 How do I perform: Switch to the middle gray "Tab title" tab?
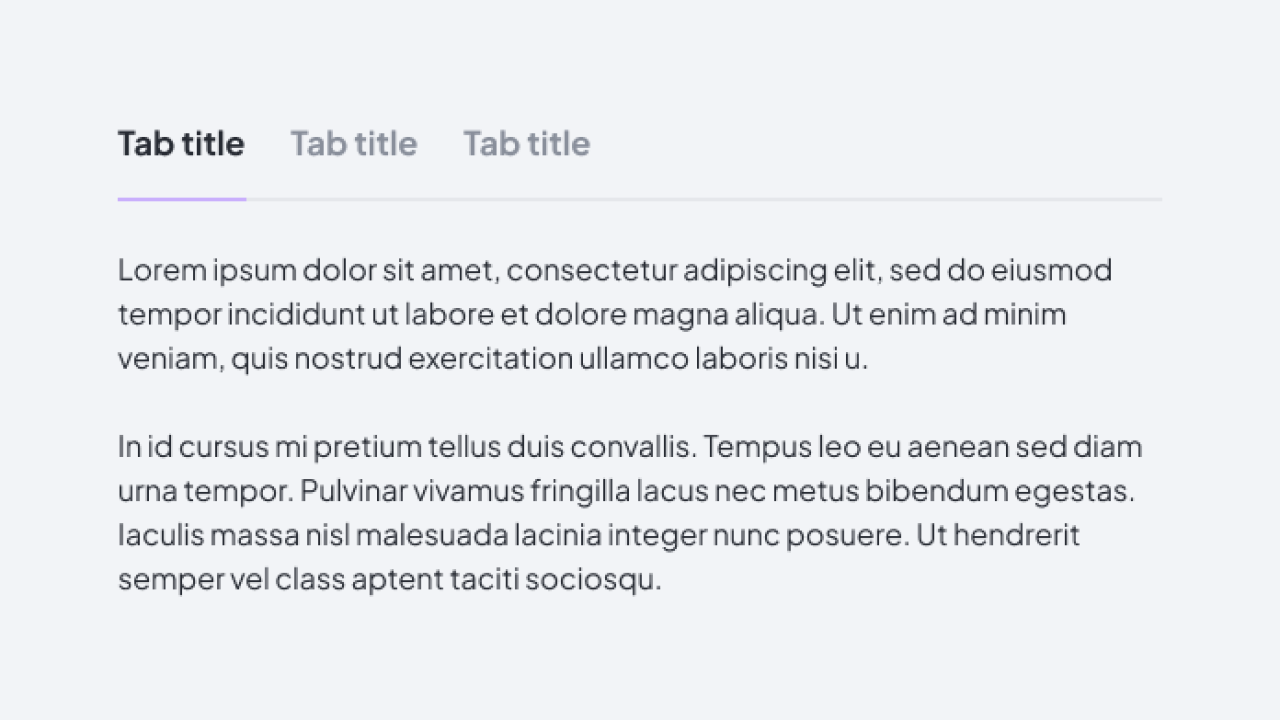click(x=354, y=144)
